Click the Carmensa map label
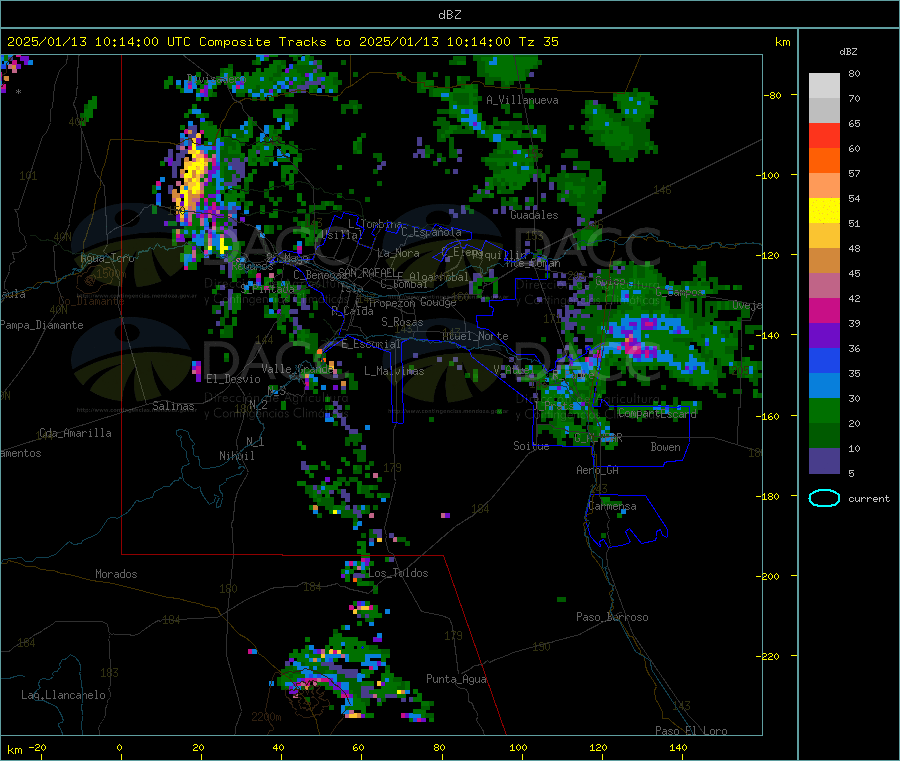 [x=612, y=507]
